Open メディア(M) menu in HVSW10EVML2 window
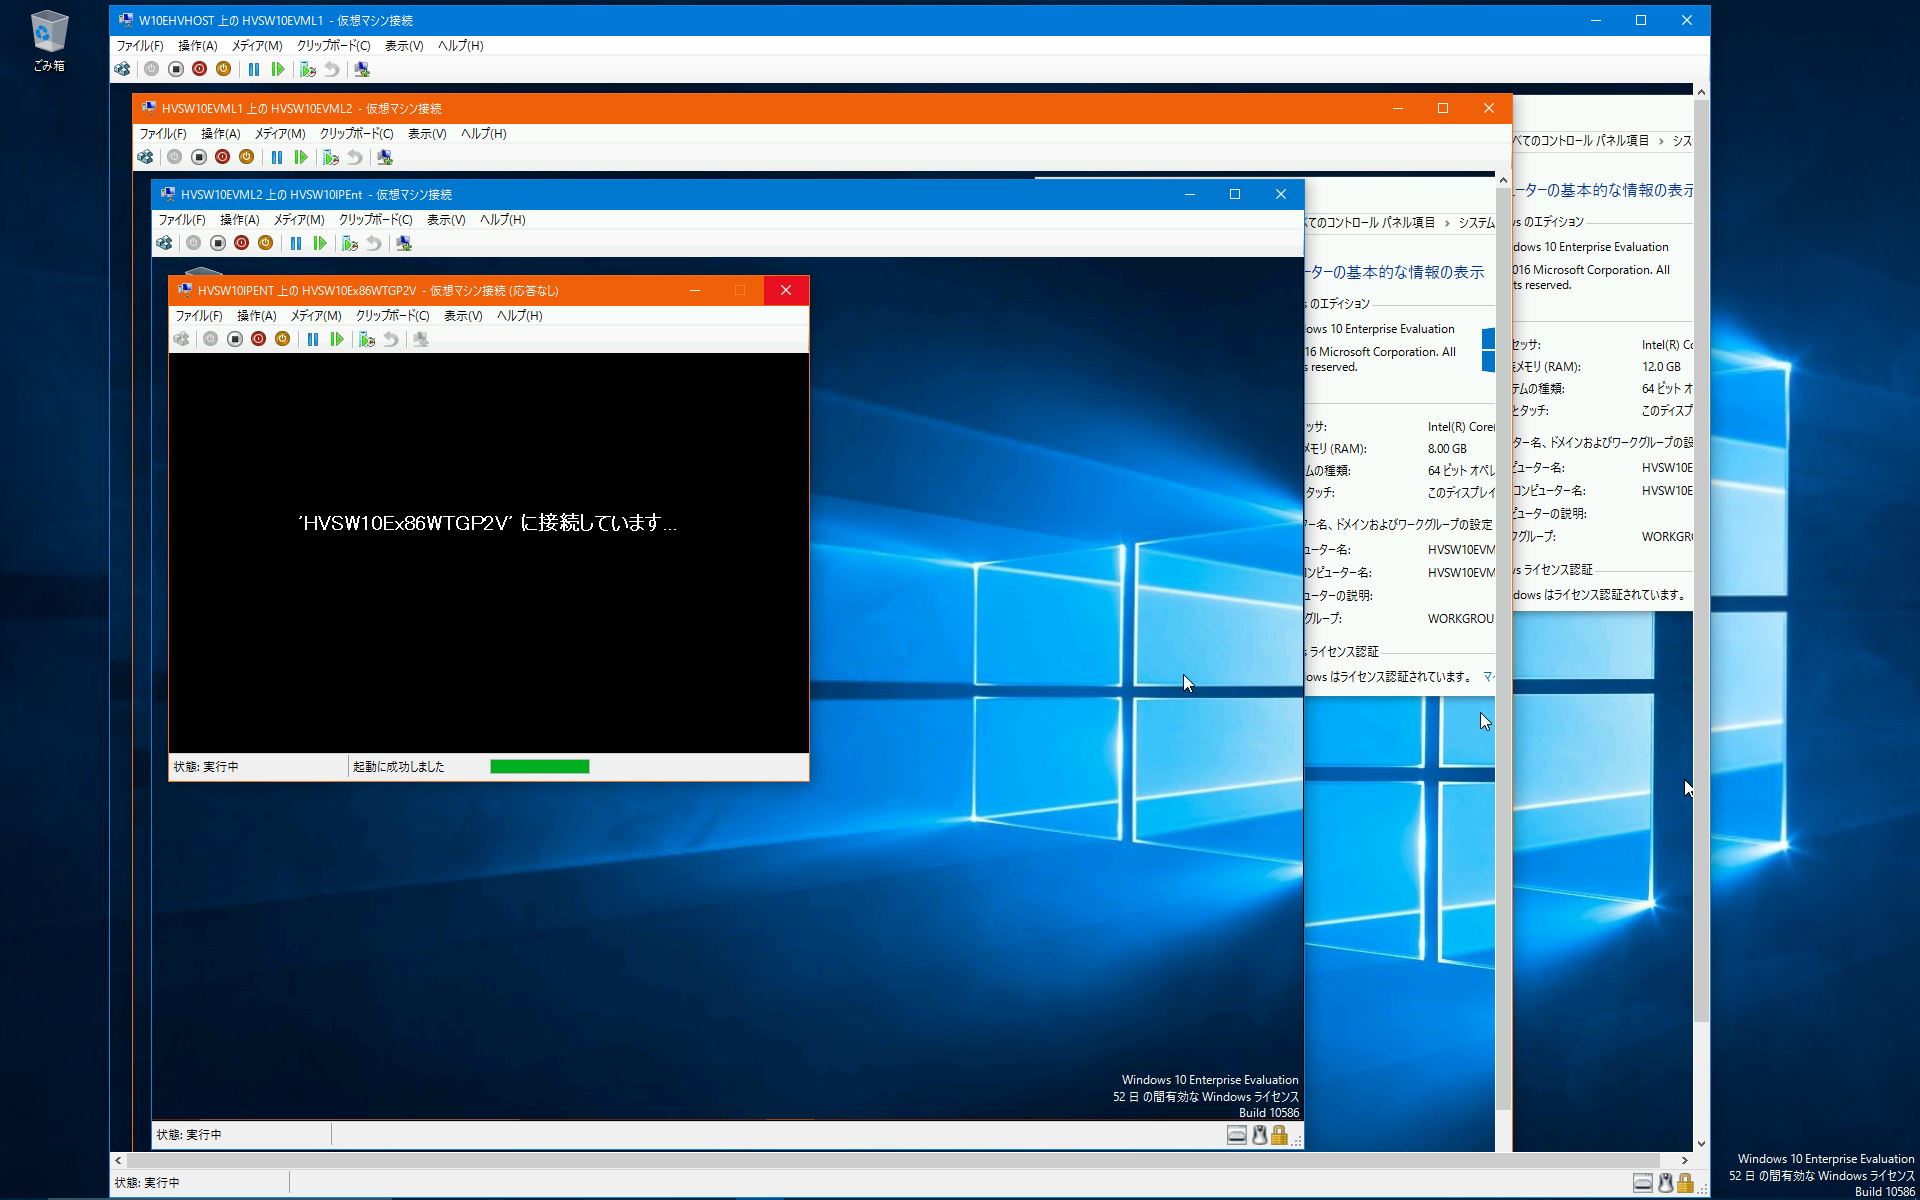Viewport: 1920px width, 1200px height. click(x=280, y=133)
